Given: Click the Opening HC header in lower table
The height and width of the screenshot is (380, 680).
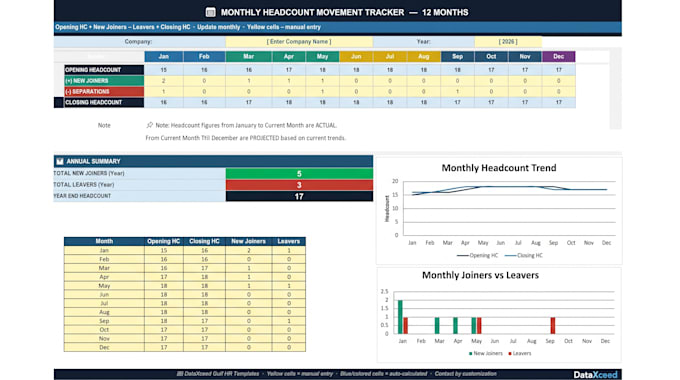Looking at the screenshot, I should (x=163, y=241).
